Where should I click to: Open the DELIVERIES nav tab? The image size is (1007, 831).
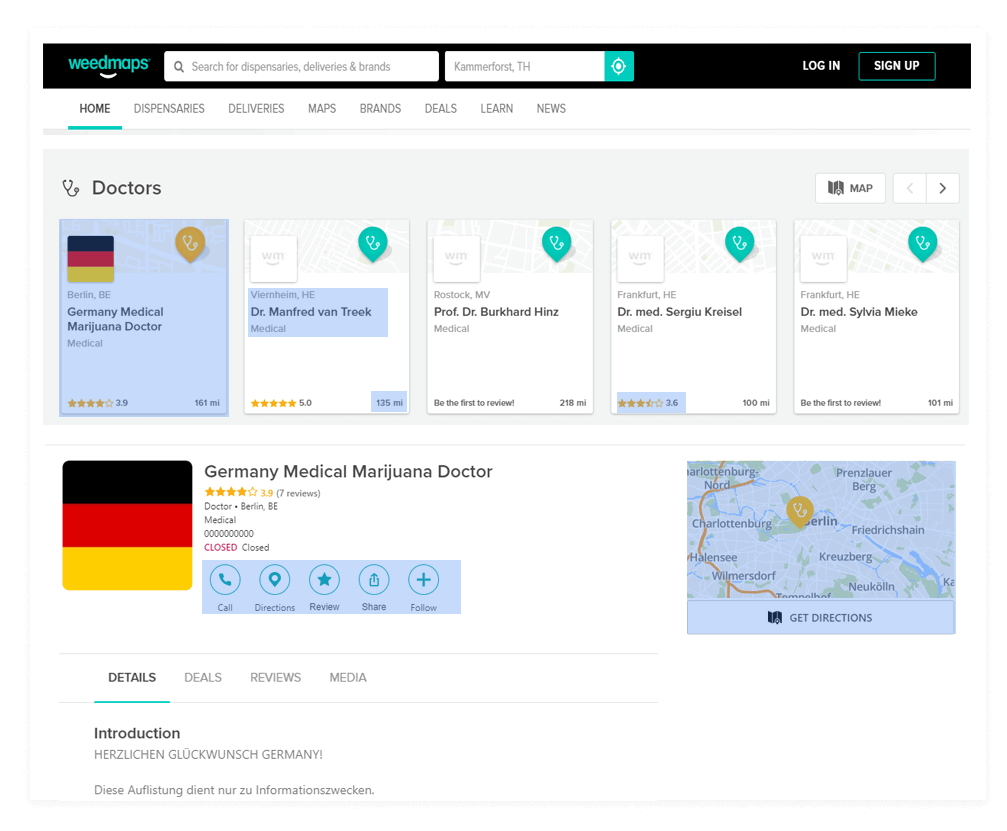[x=256, y=109]
